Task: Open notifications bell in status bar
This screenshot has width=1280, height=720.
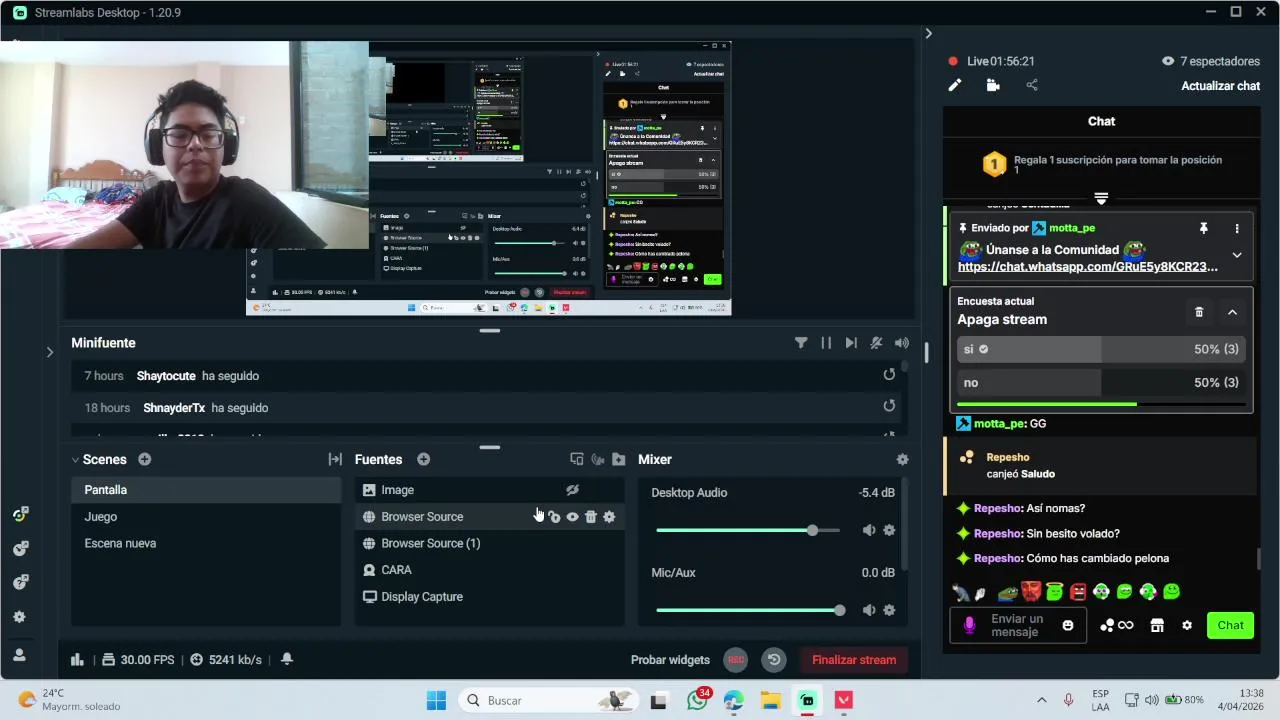Action: click(287, 660)
